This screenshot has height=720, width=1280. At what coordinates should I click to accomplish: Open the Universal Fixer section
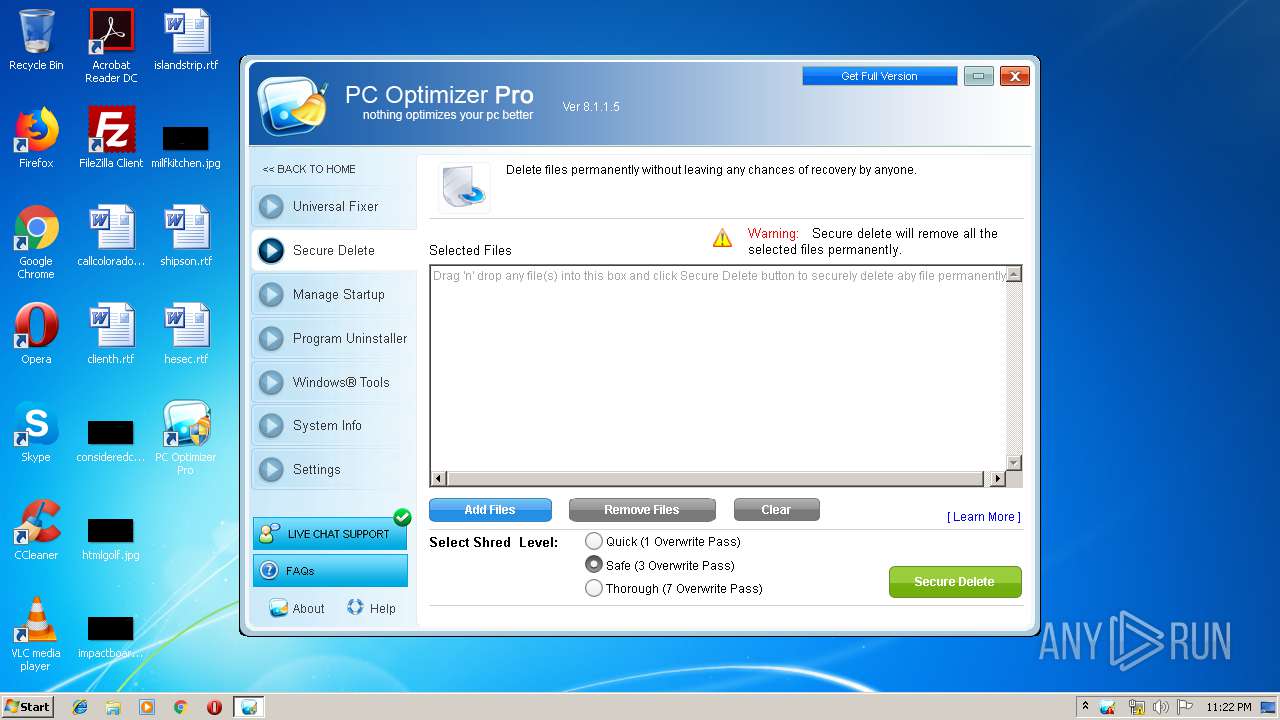point(333,207)
